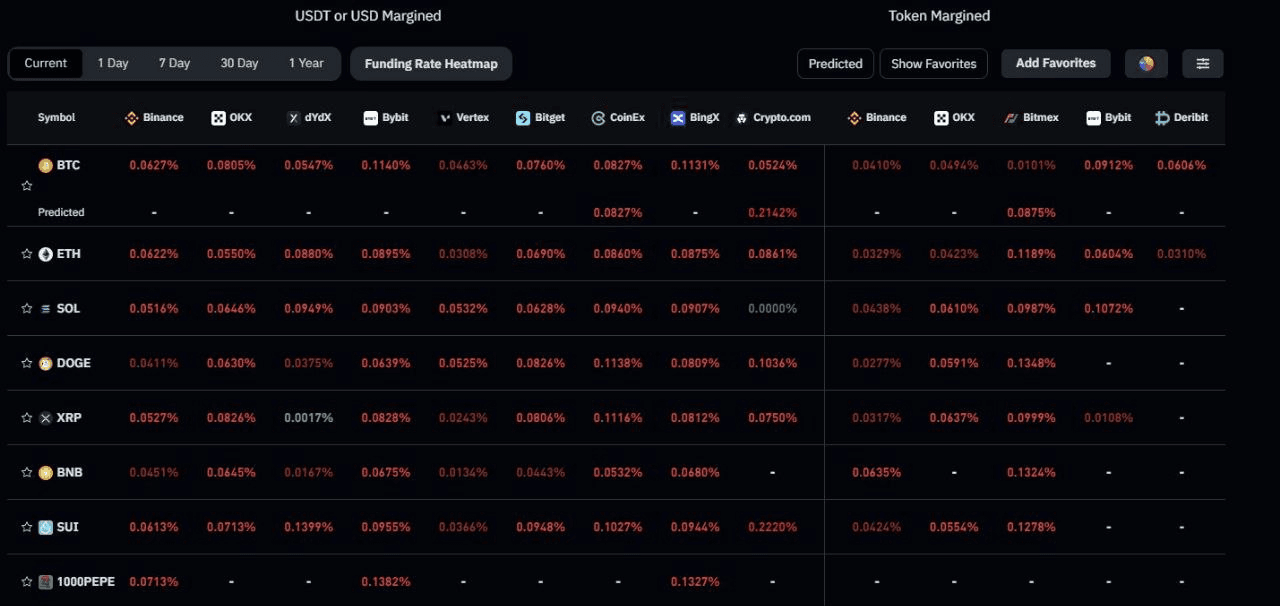Click the Vertex logo icon
The height and width of the screenshot is (606, 1280).
[445, 118]
